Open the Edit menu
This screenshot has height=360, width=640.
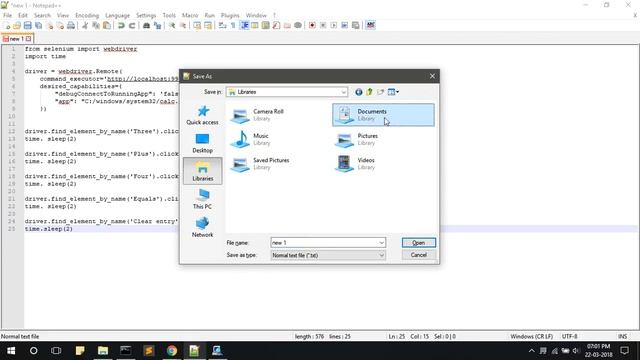coord(23,15)
